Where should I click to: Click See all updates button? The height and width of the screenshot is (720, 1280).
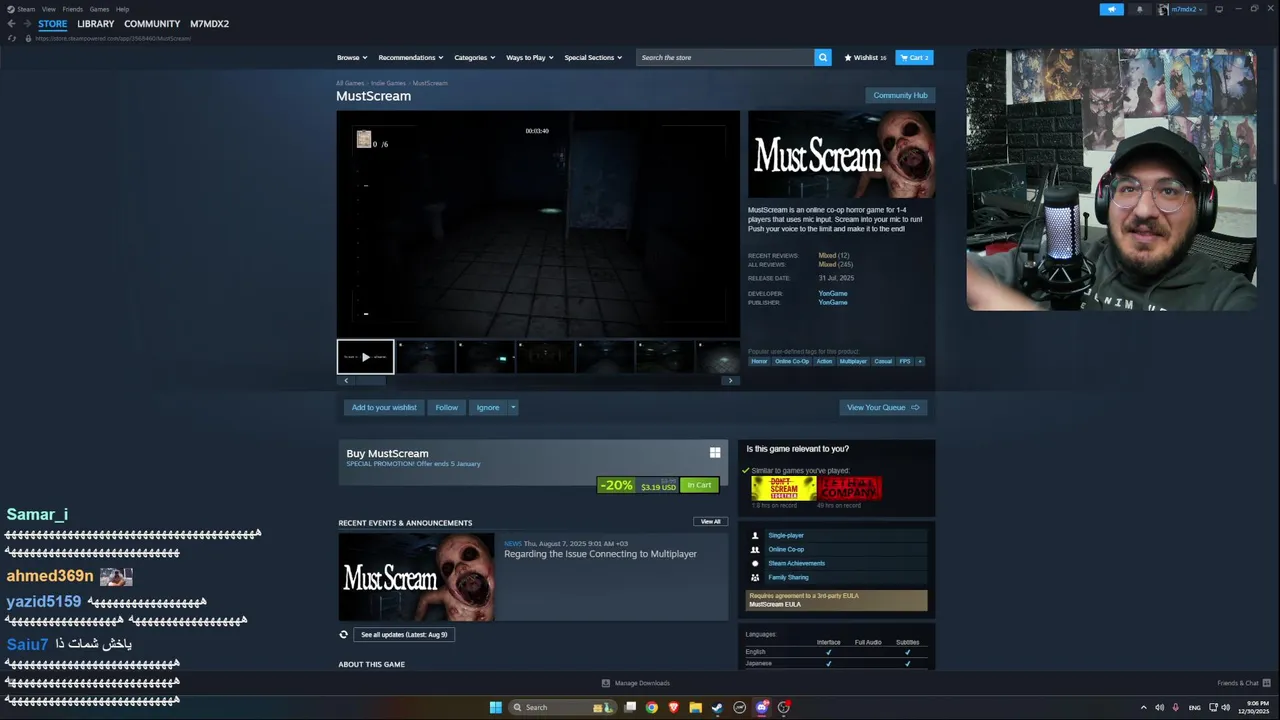(404, 635)
